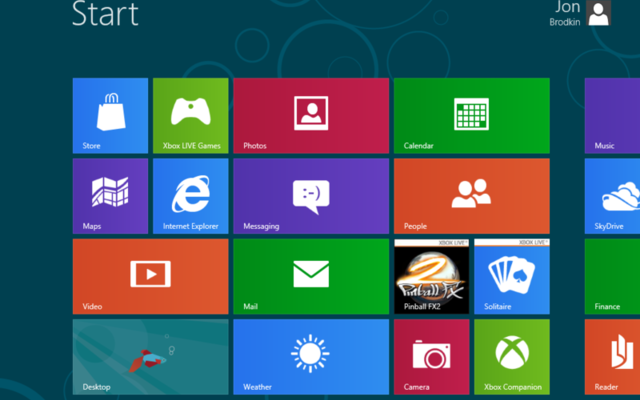Switch to the Desktop tile
The image size is (640, 400).
click(150, 357)
